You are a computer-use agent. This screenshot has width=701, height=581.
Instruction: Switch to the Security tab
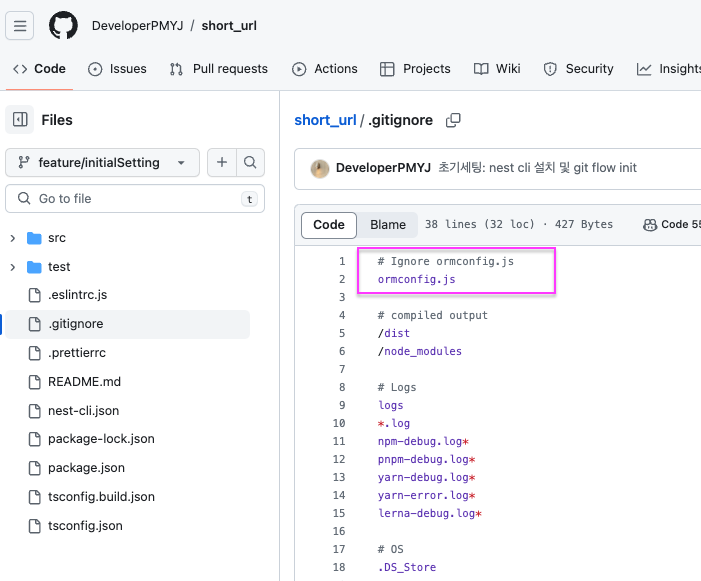(x=579, y=69)
